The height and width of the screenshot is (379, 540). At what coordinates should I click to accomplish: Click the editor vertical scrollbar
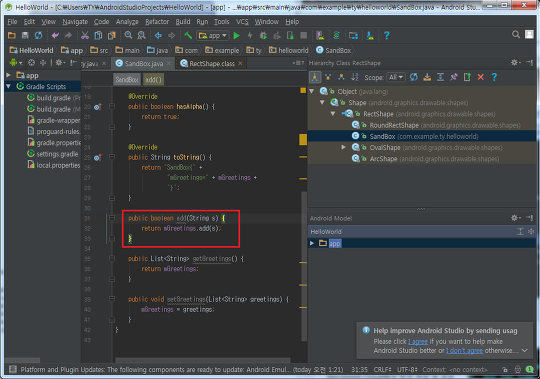point(304,266)
